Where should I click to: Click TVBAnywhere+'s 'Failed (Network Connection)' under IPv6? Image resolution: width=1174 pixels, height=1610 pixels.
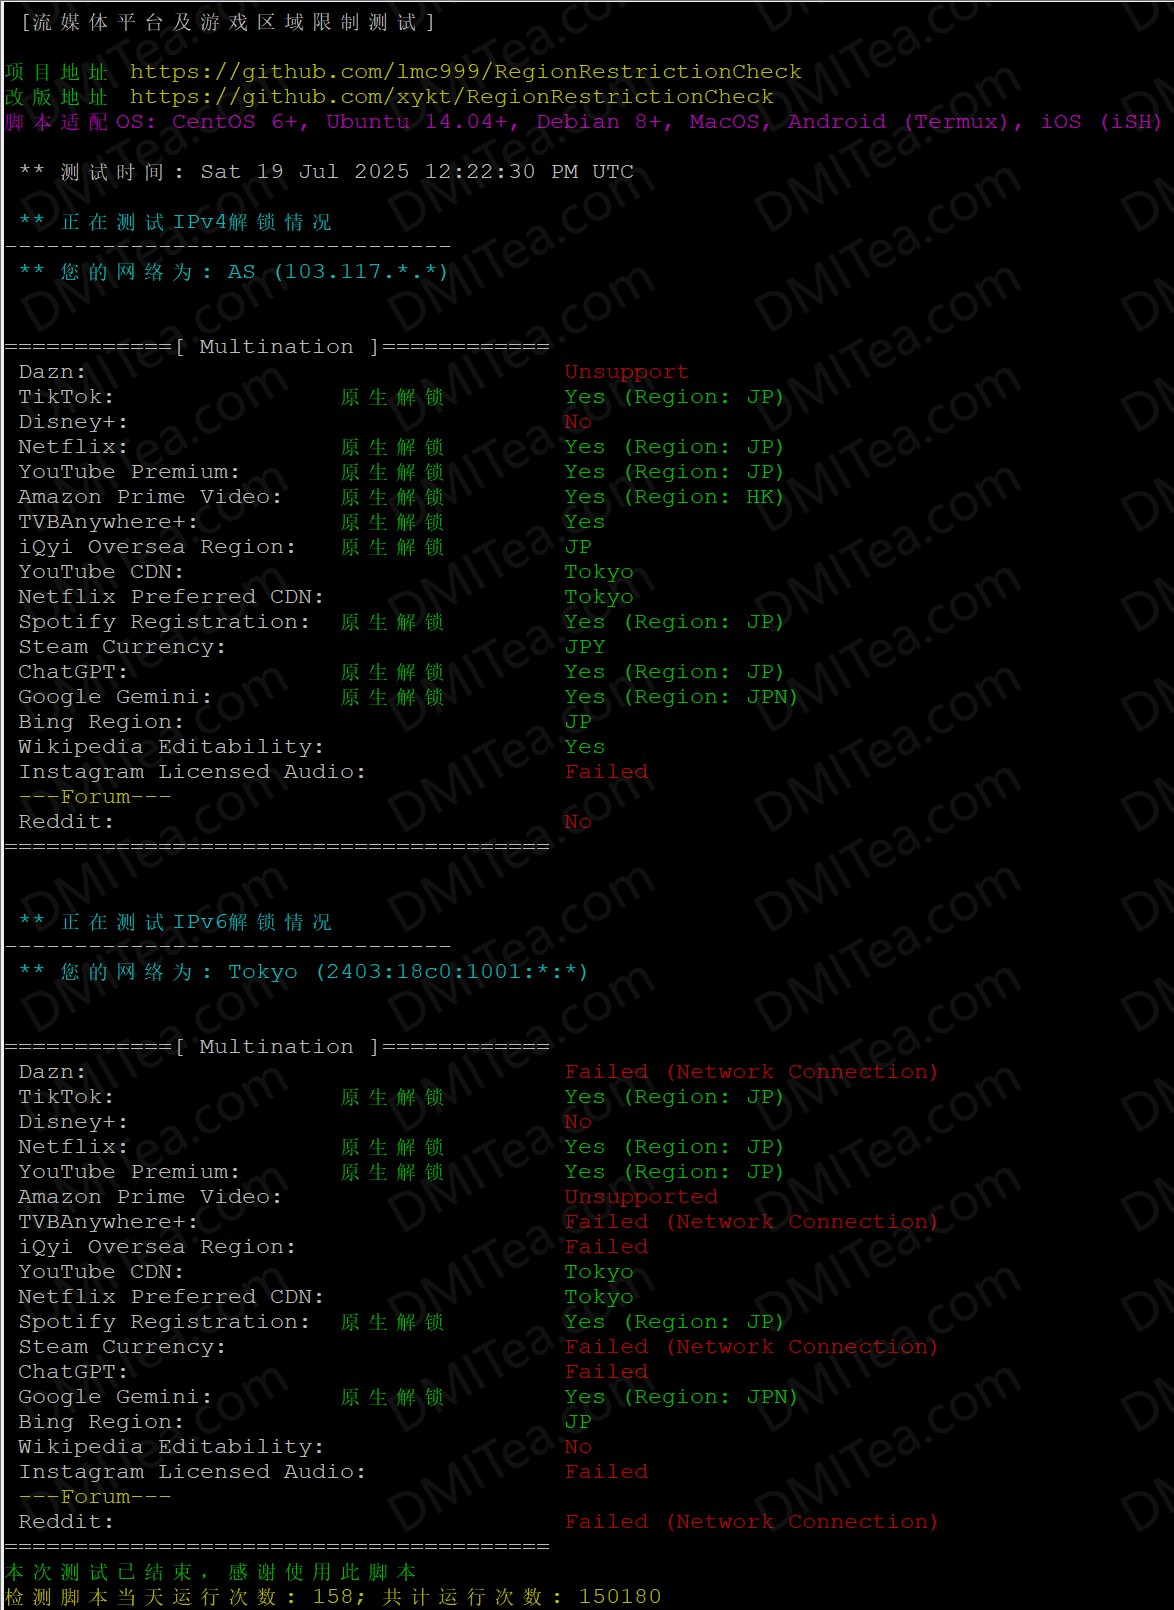pyautogui.click(x=751, y=1222)
